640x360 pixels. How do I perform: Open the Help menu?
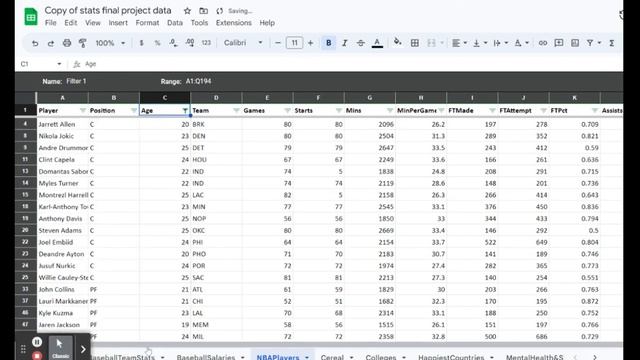(x=267, y=23)
